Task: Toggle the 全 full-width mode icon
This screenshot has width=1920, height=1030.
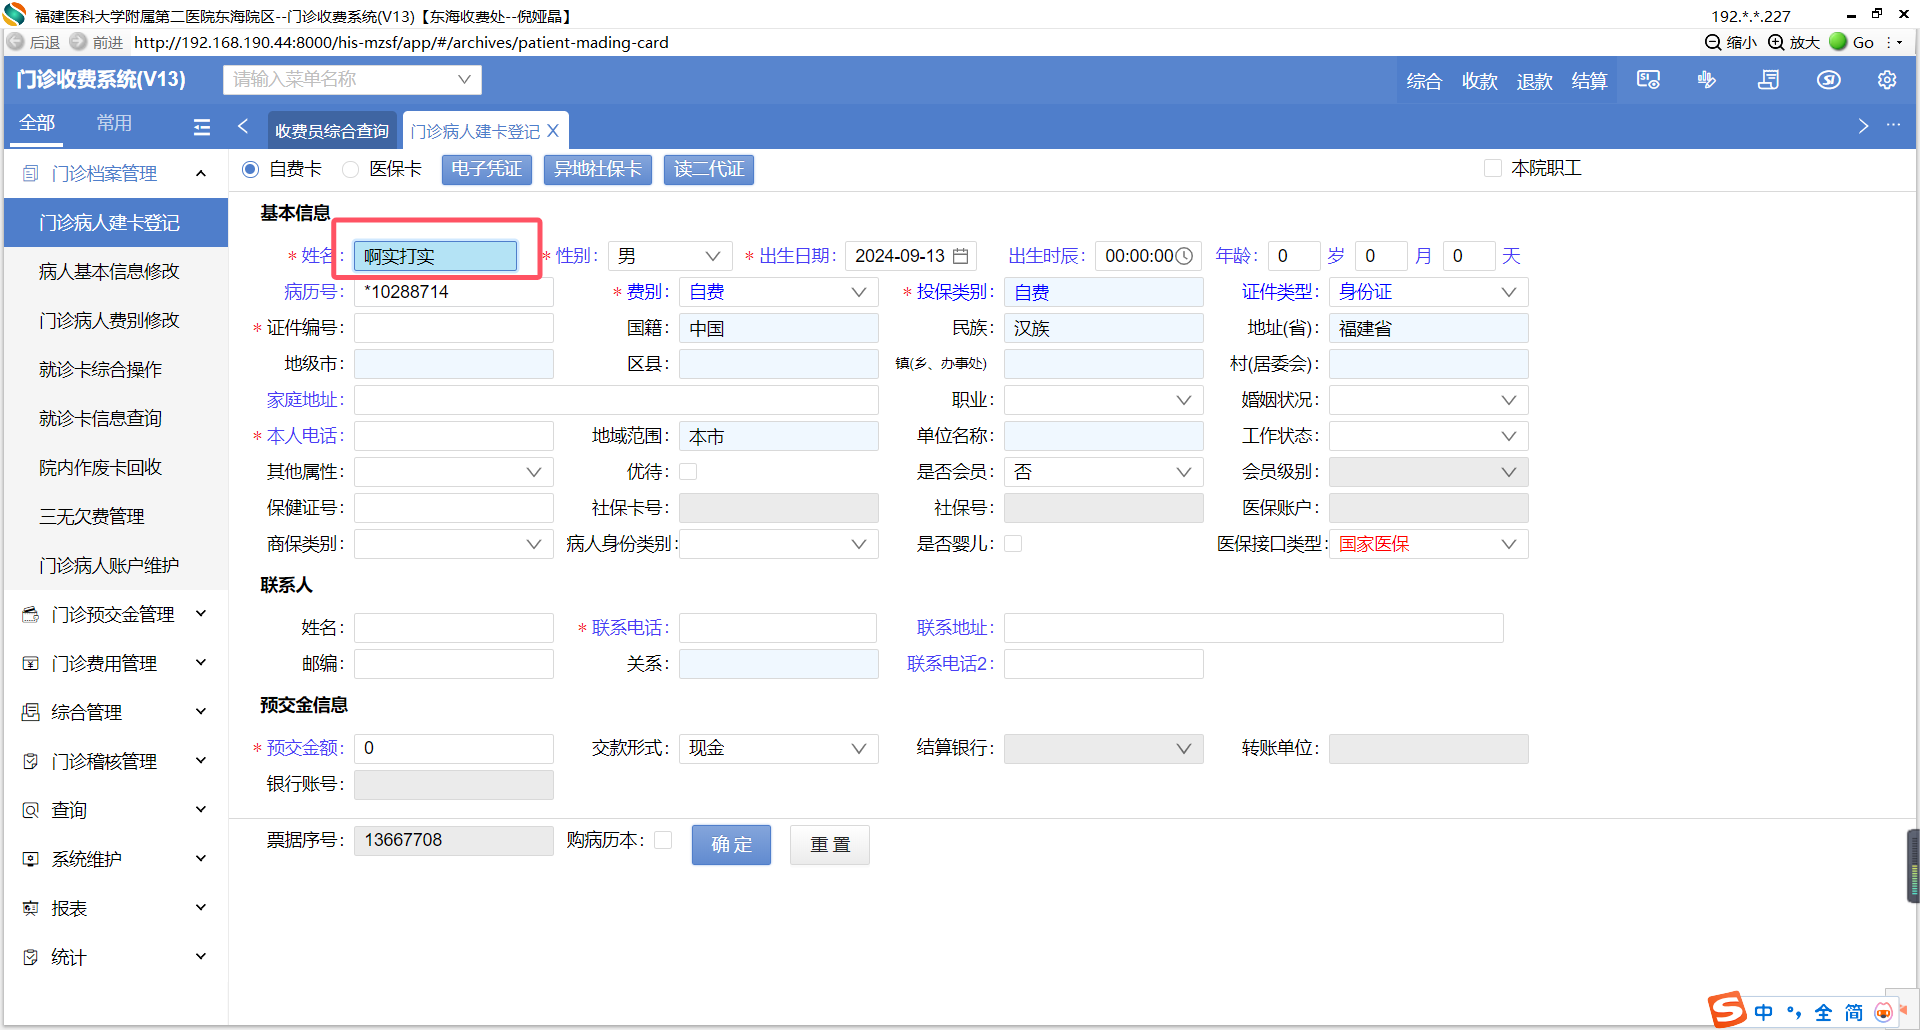Action: (x=1824, y=1013)
